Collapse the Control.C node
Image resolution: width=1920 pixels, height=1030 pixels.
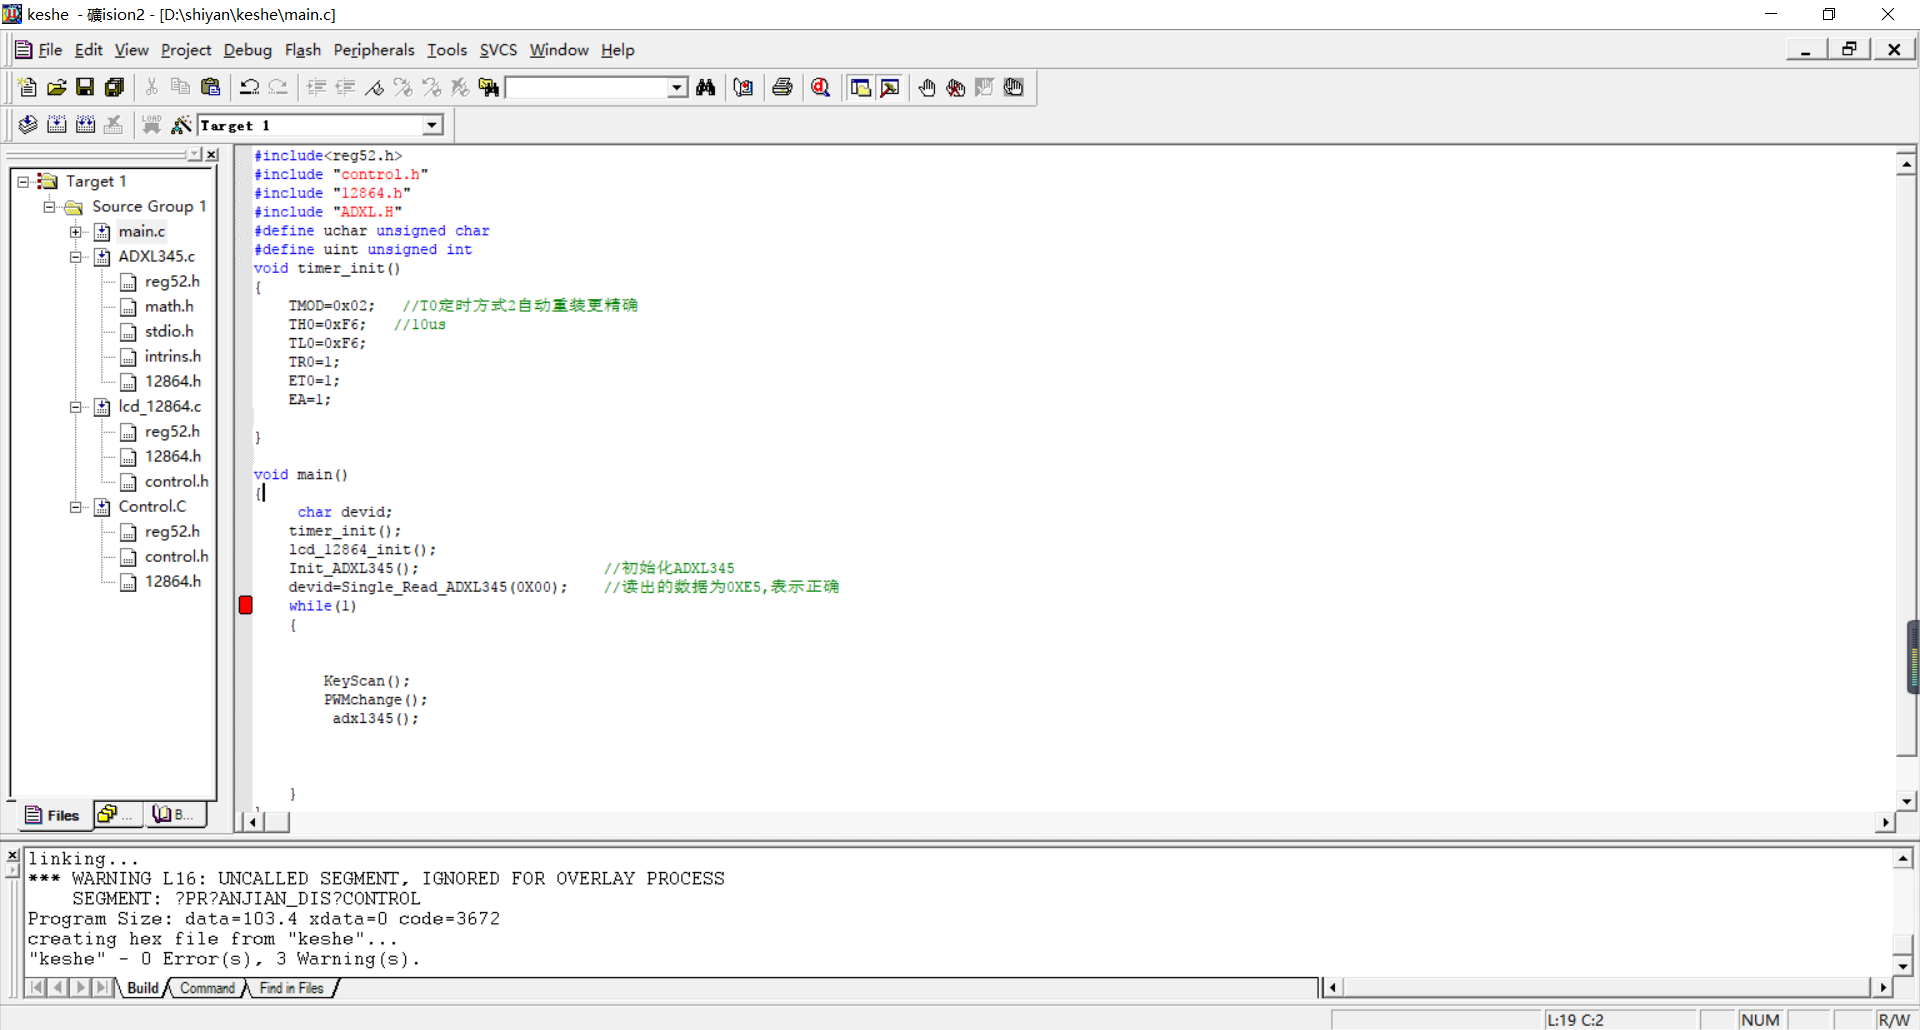pyautogui.click(x=75, y=507)
